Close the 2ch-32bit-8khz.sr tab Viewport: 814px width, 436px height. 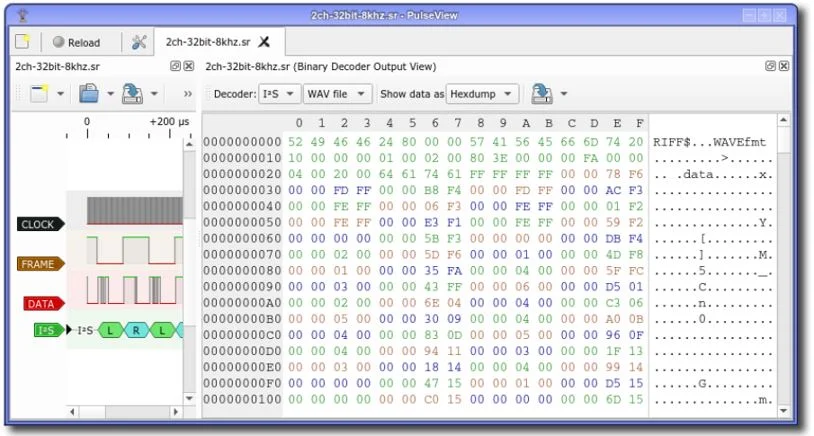click(264, 42)
